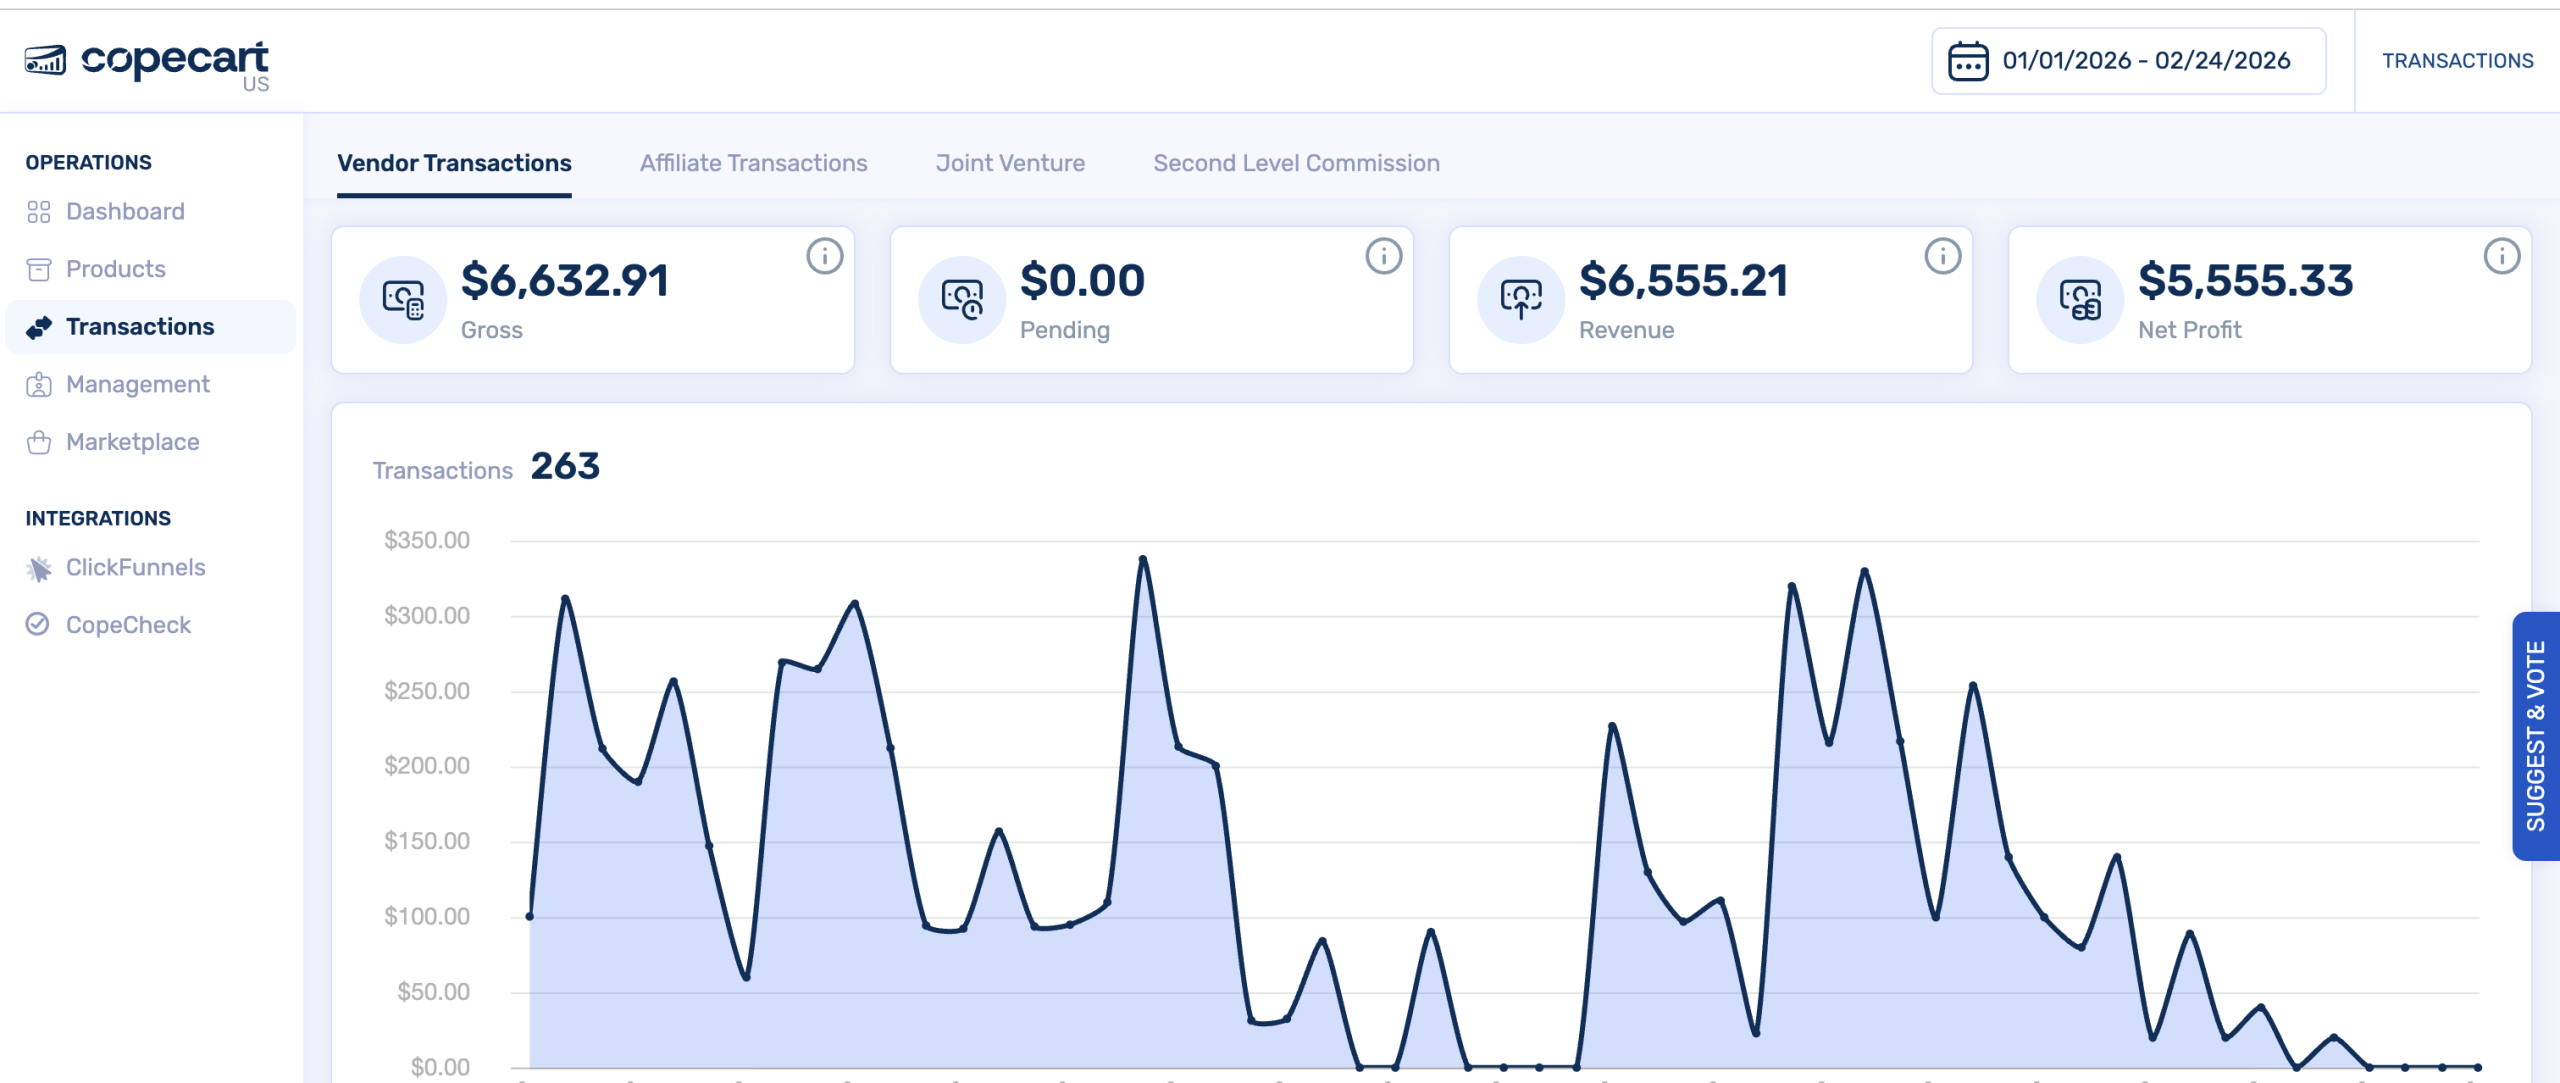Select the CopeCheck checkmark icon
This screenshot has width=2560, height=1083.
(x=39, y=624)
